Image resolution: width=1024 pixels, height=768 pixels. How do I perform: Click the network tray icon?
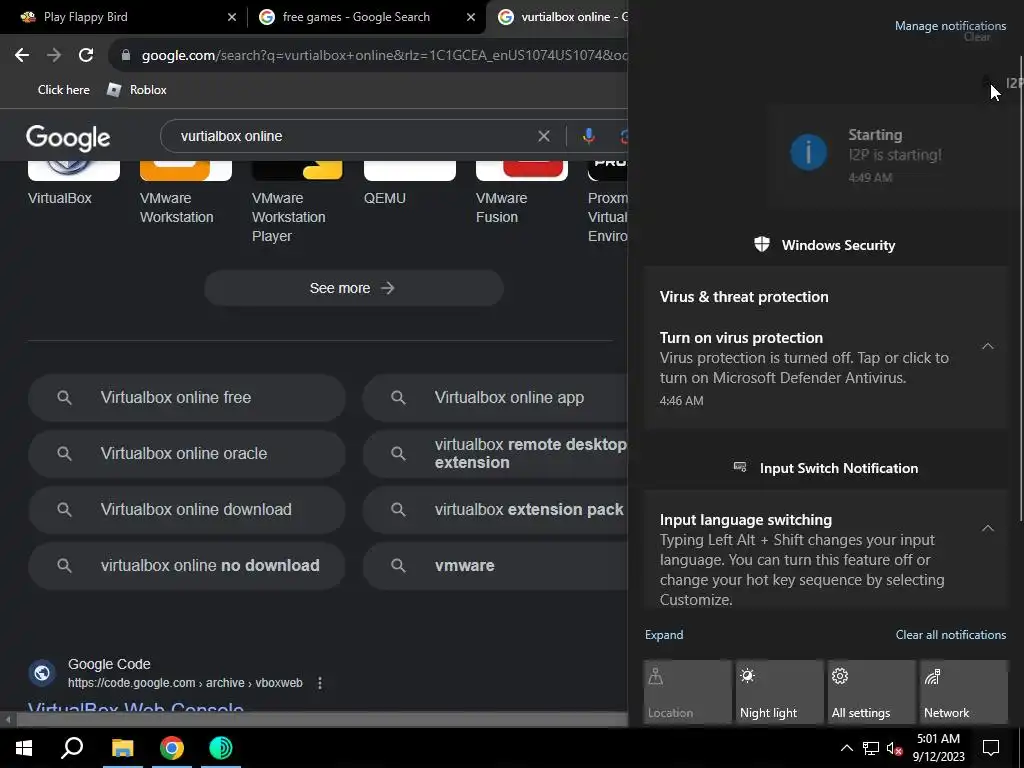point(871,748)
